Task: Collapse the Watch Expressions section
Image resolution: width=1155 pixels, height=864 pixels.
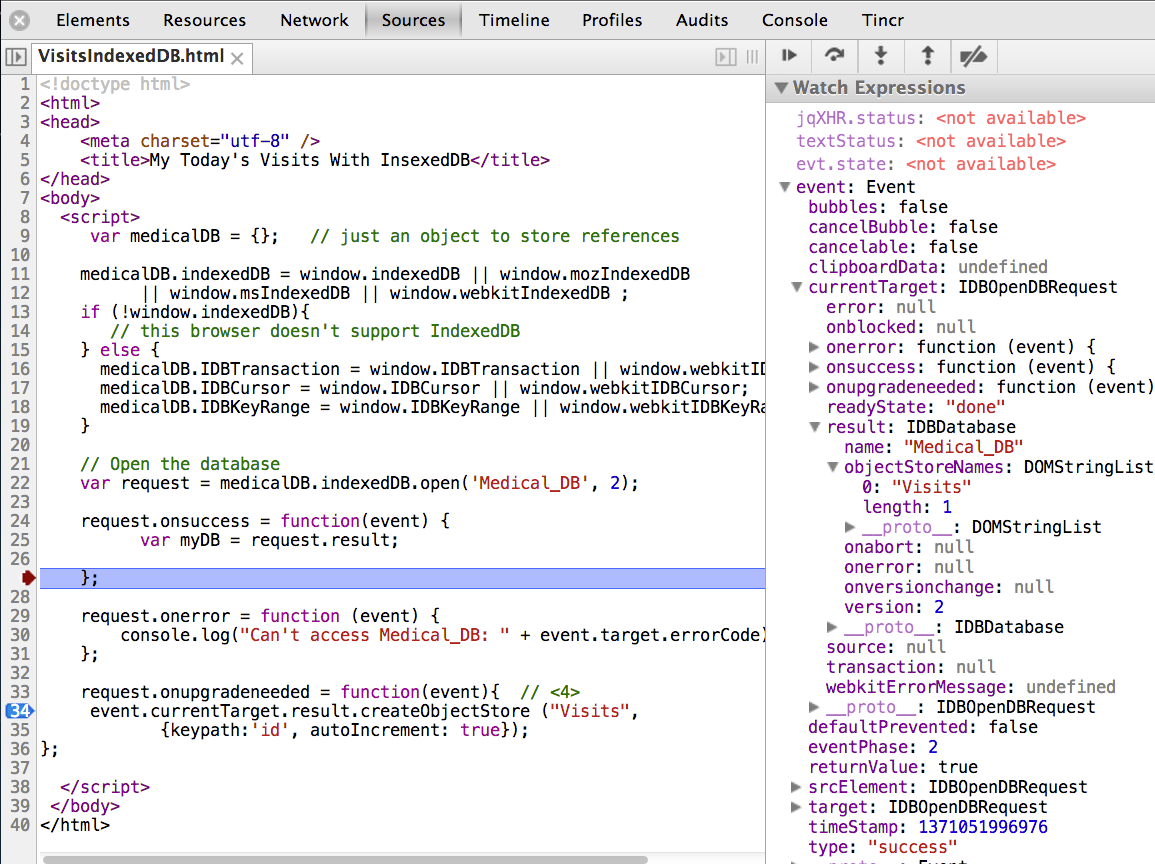Action: coord(782,88)
